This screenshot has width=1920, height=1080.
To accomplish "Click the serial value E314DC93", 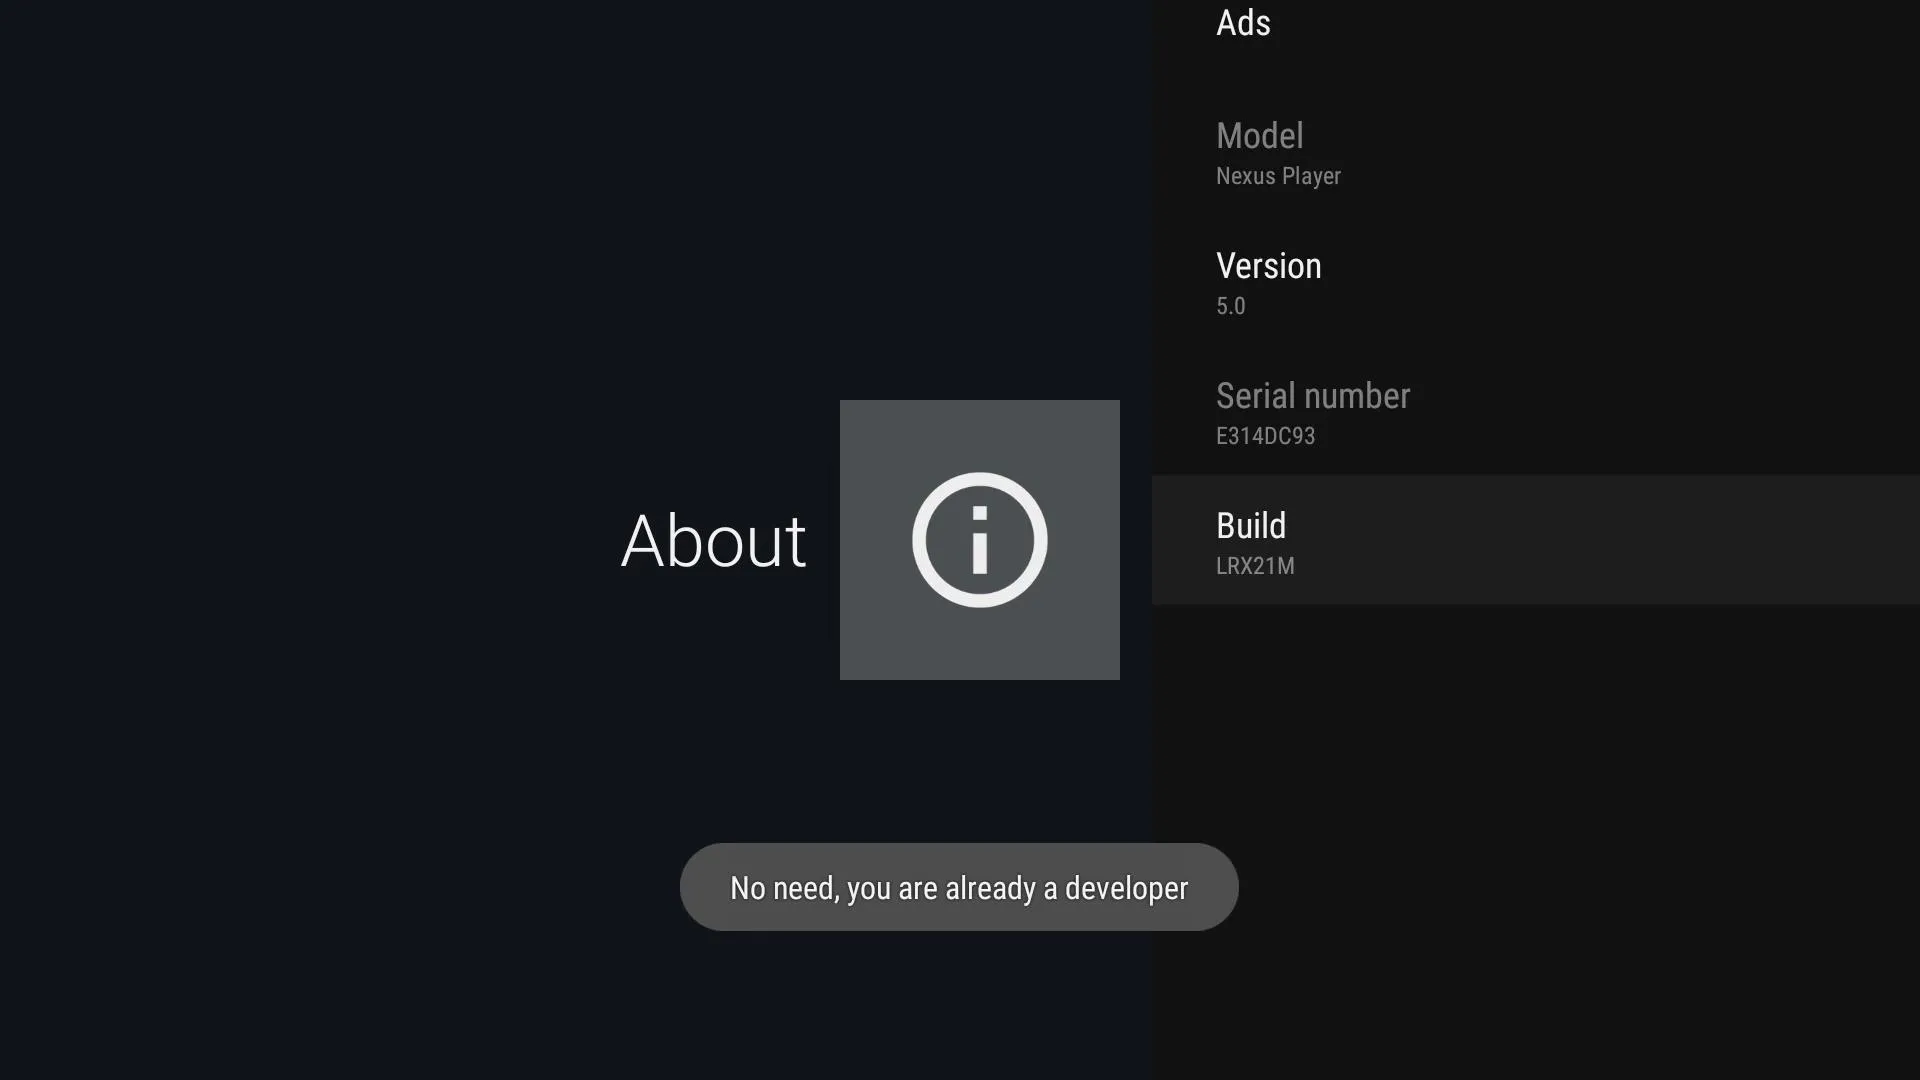I will [x=1265, y=436].
